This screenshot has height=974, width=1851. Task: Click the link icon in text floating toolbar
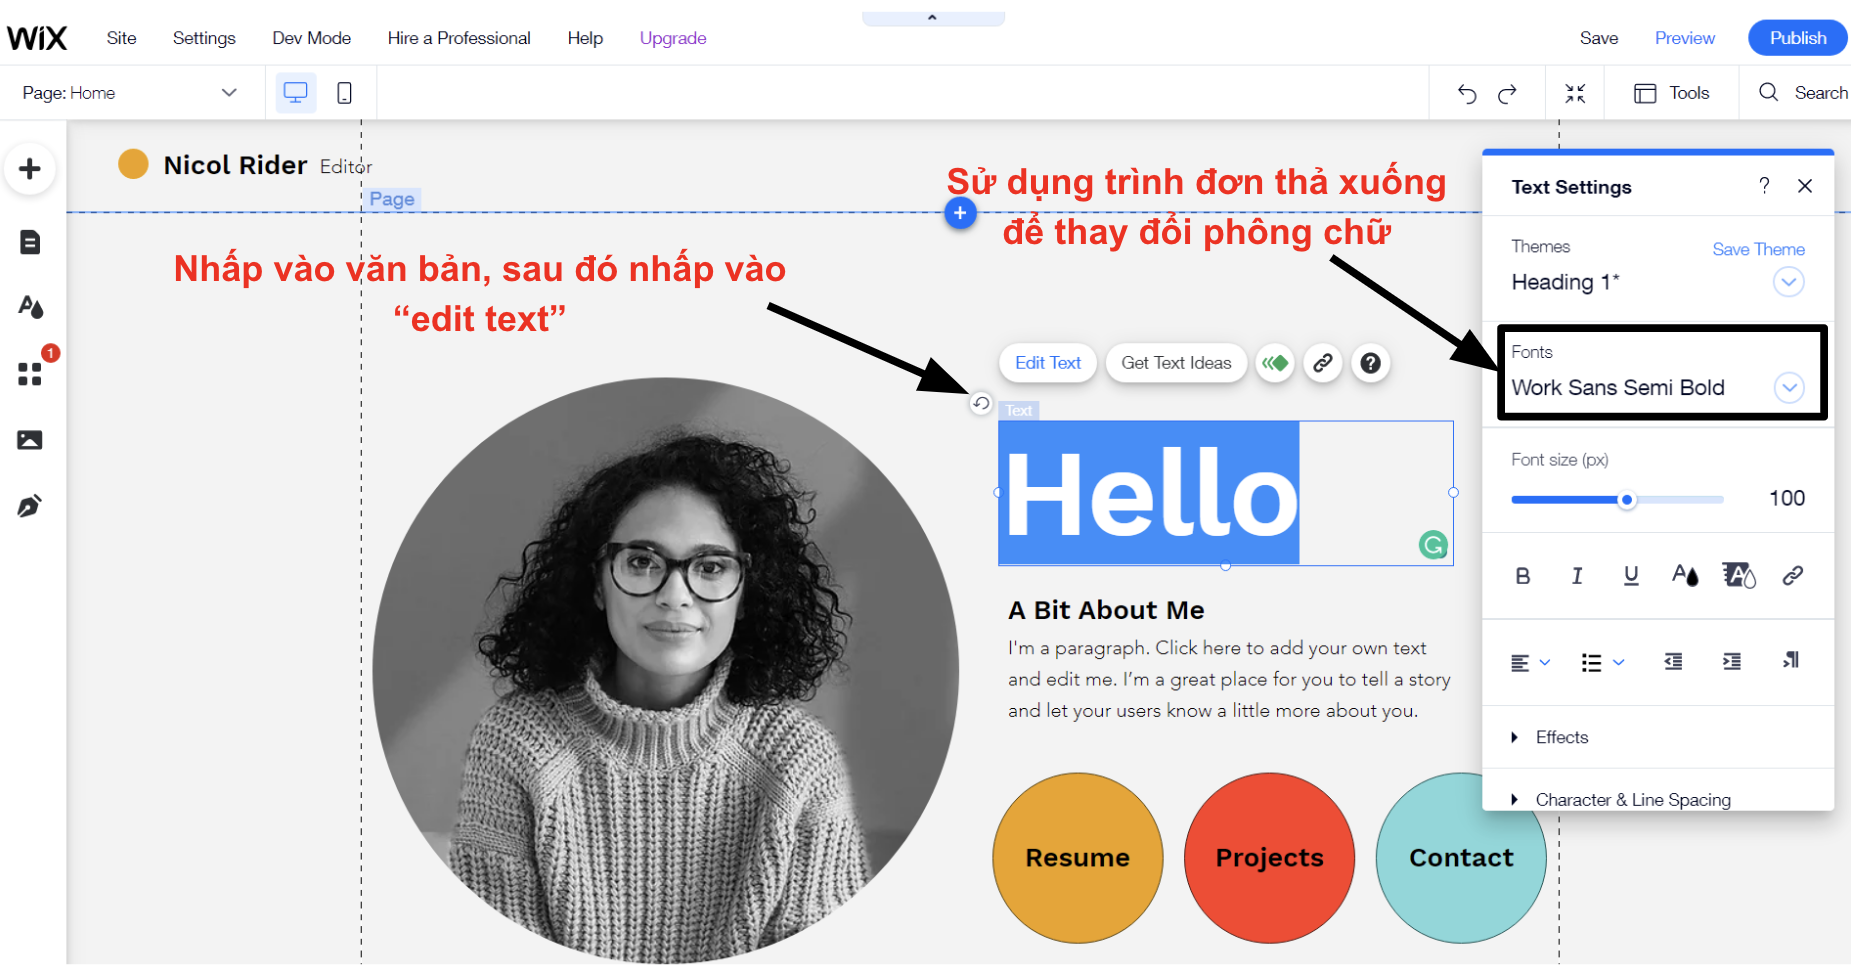(x=1323, y=363)
